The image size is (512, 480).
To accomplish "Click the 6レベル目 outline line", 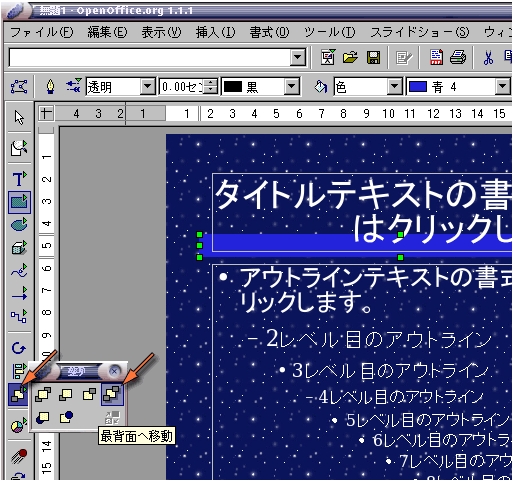I will tap(442, 440).
